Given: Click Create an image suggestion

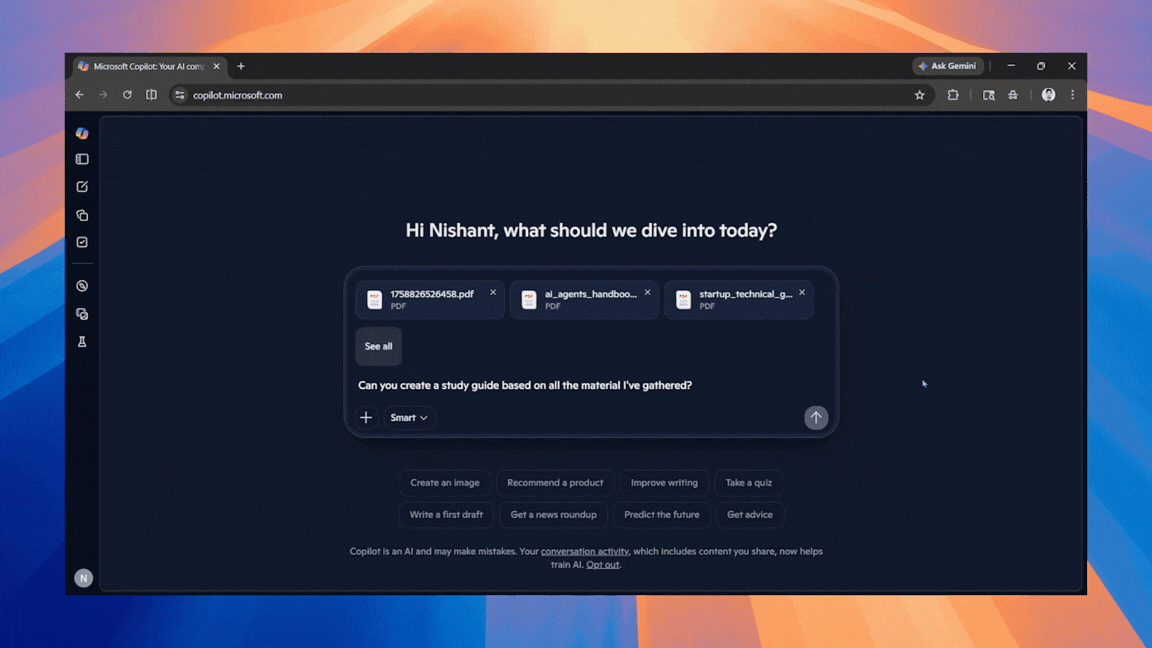Looking at the screenshot, I should pyautogui.click(x=444, y=483).
